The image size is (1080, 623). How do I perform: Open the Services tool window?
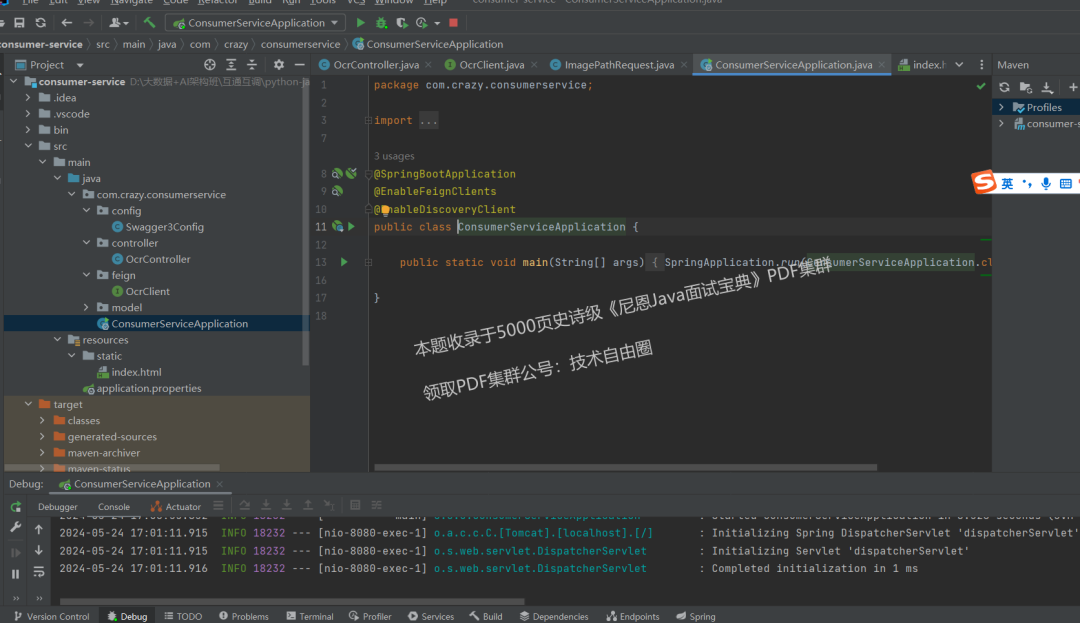(430, 616)
